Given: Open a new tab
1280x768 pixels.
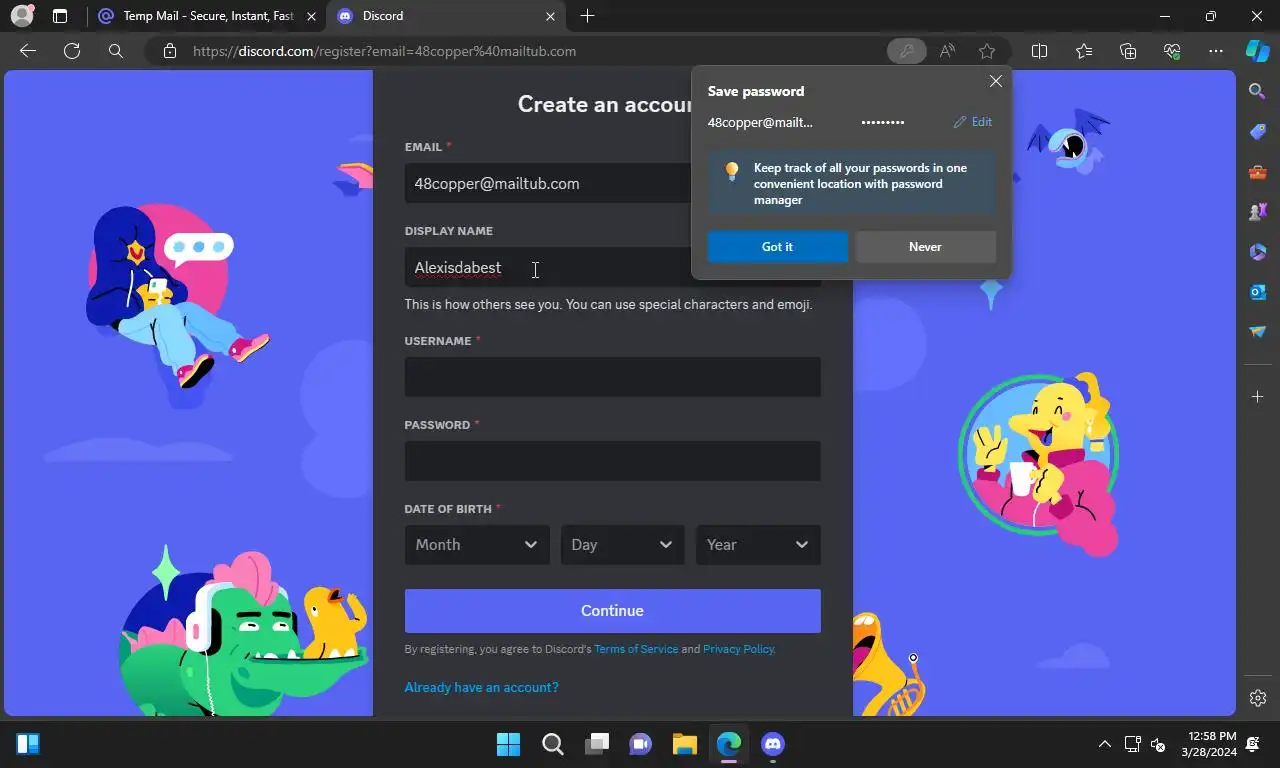Looking at the screenshot, I should 587,16.
